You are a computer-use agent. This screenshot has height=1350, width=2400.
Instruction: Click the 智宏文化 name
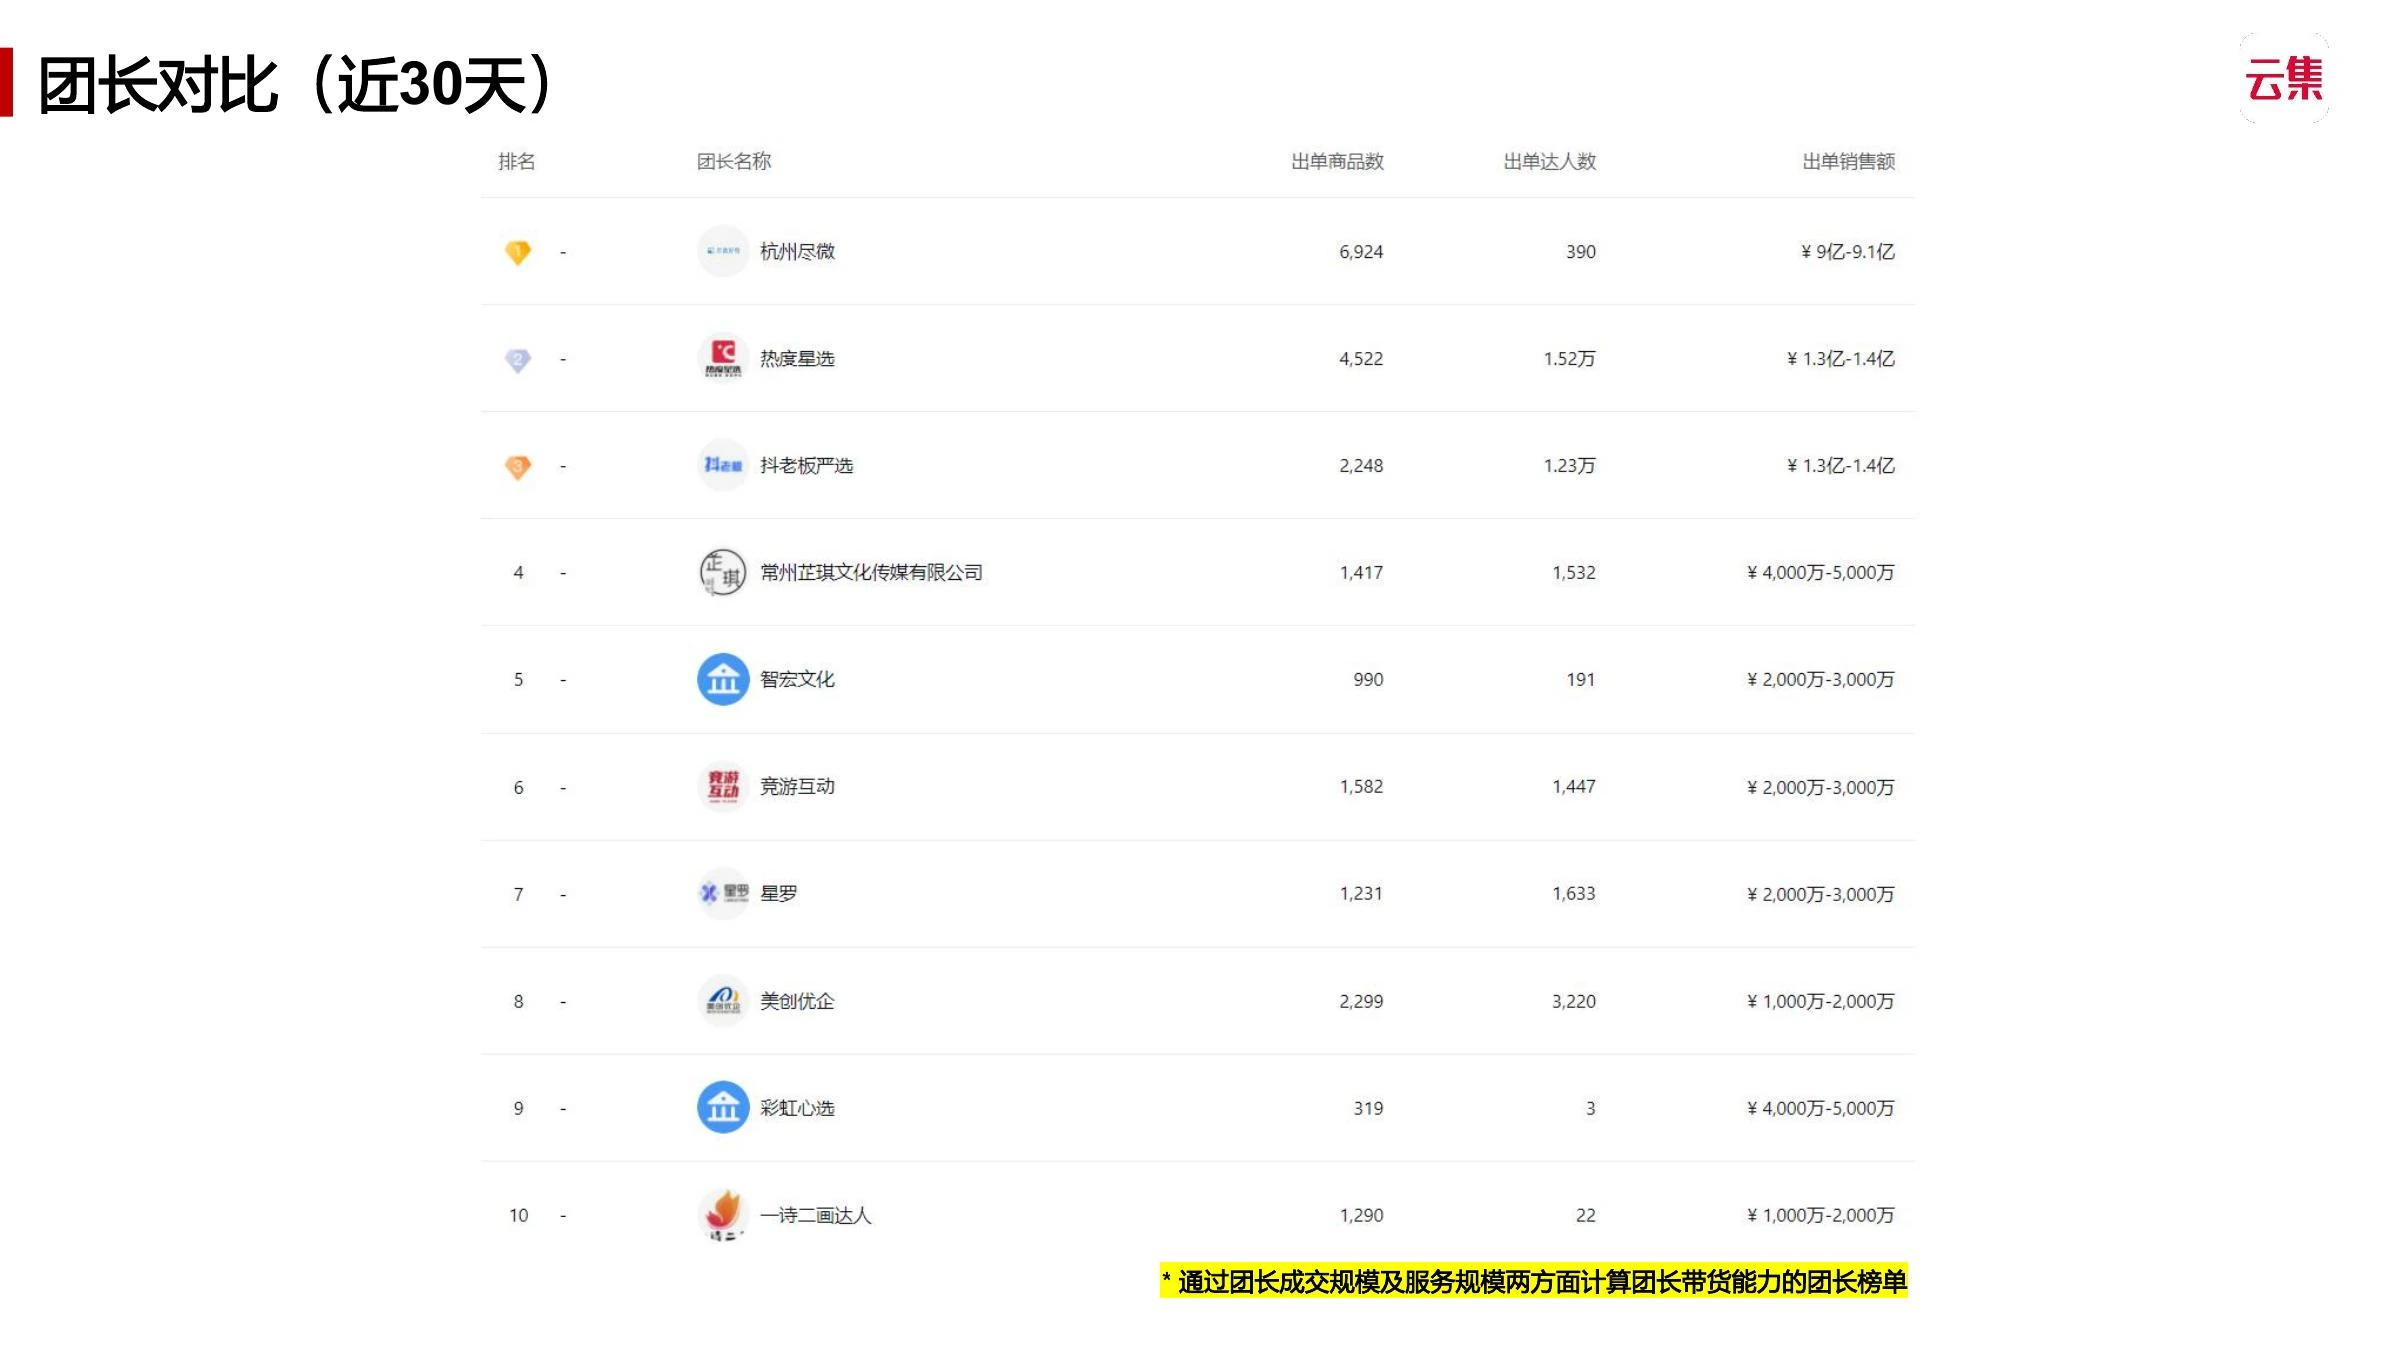pos(797,679)
